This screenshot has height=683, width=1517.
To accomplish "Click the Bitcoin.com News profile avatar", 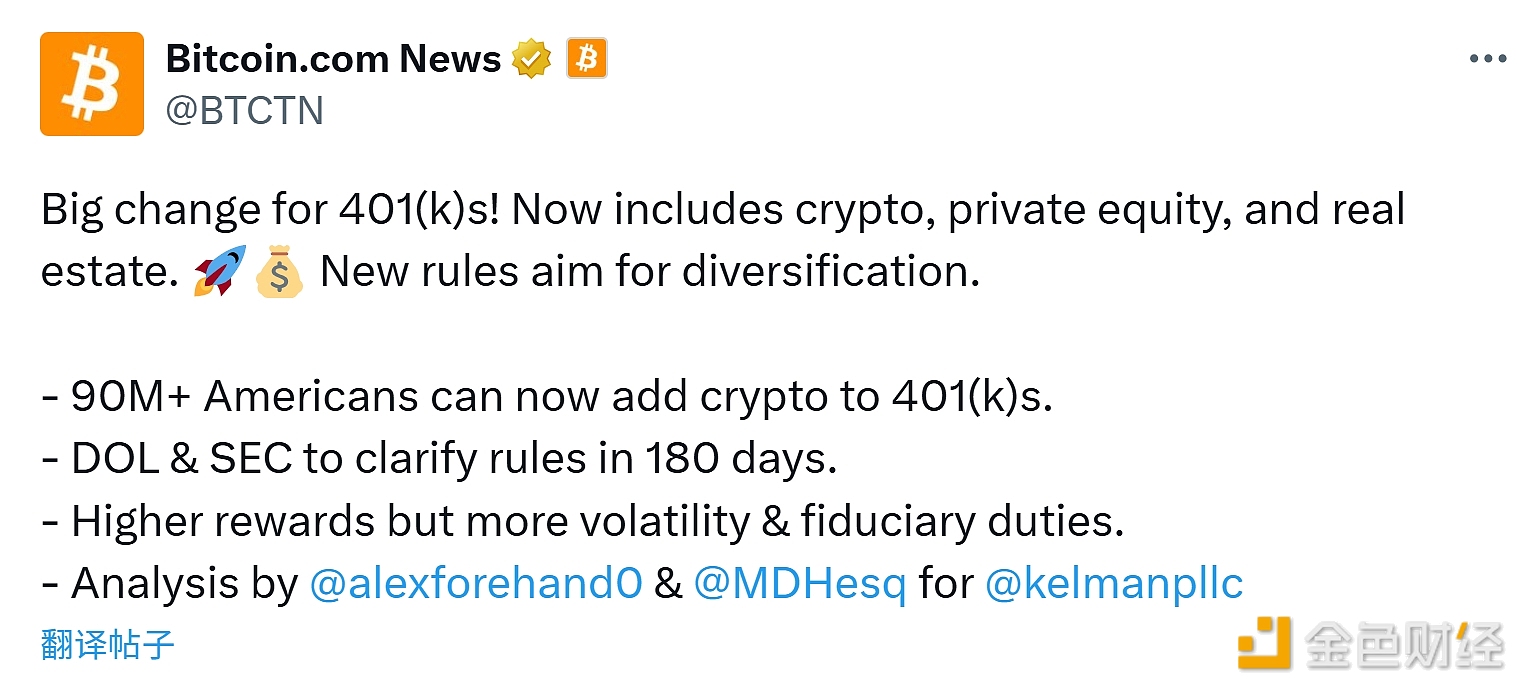I will [x=92, y=84].
